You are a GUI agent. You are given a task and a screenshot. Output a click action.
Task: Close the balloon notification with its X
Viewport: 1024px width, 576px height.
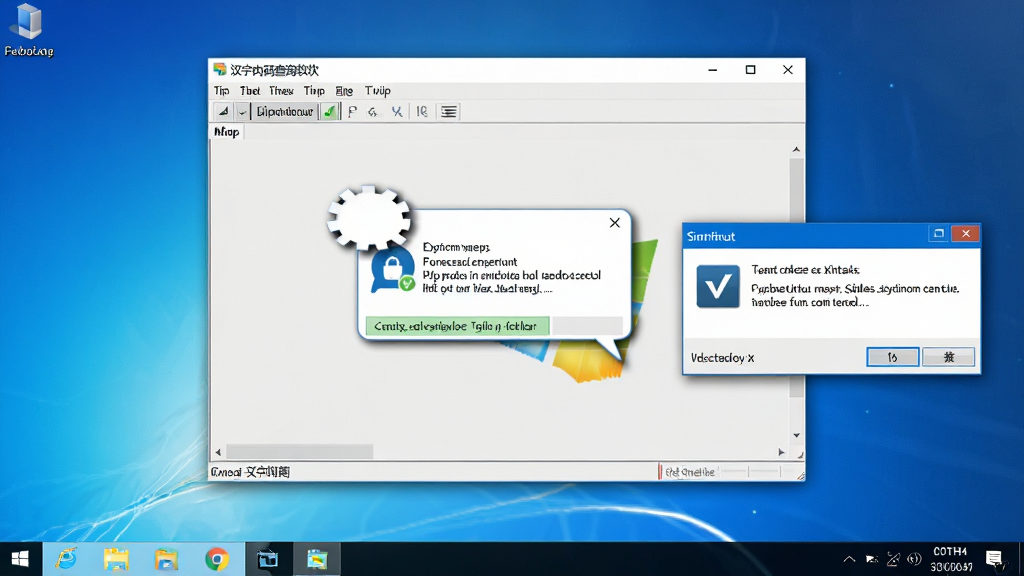(615, 223)
